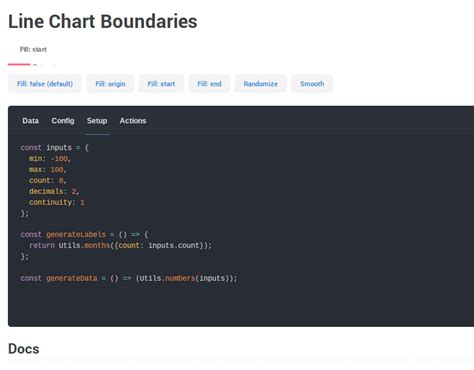474x370 pixels.
Task: Click the 'decimals: 2,' code line
Action: pyautogui.click(x=54, y=192)
